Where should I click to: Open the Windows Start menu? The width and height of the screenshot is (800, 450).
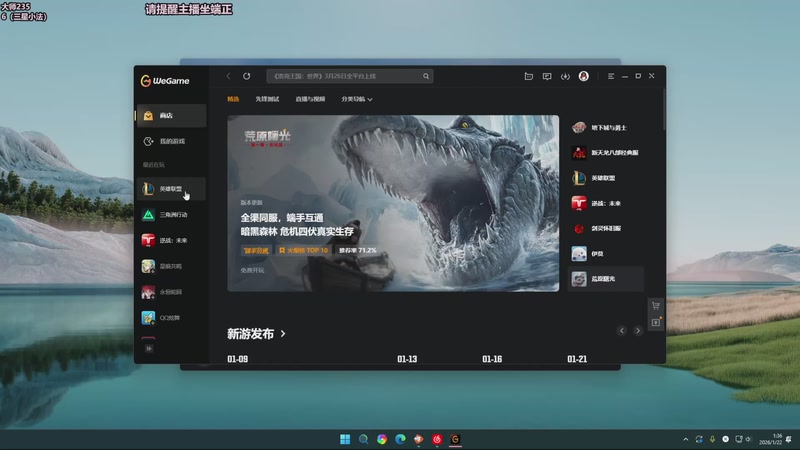[345, 439]
